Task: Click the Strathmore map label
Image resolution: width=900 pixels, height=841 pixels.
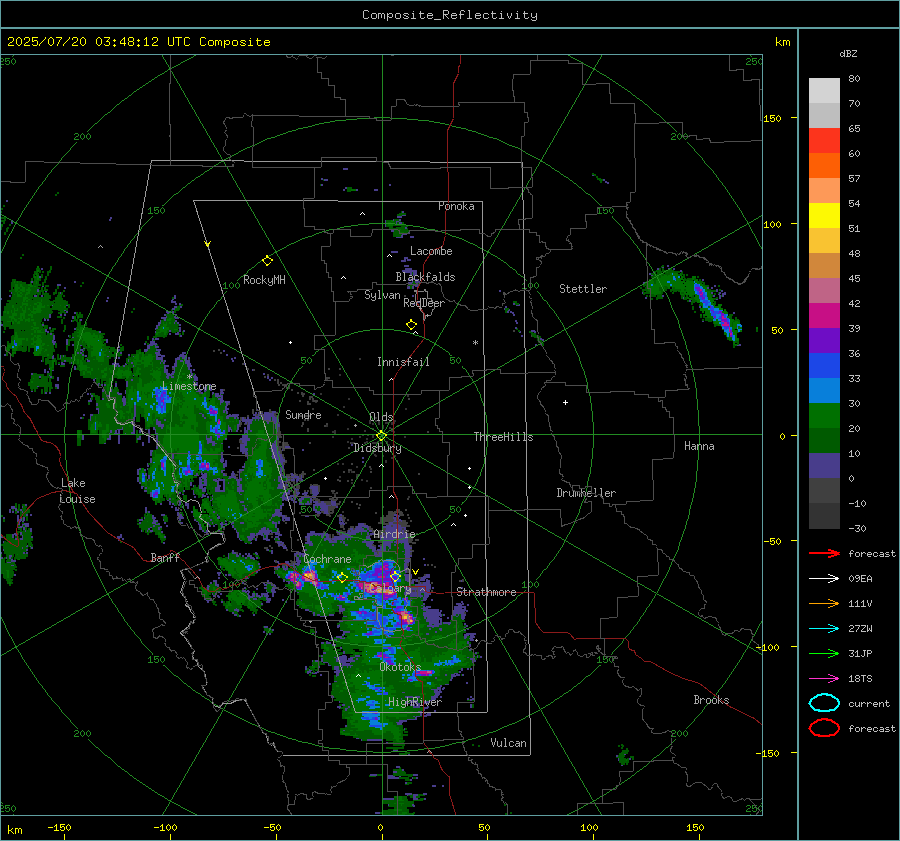Action: (x=487, y=592)
